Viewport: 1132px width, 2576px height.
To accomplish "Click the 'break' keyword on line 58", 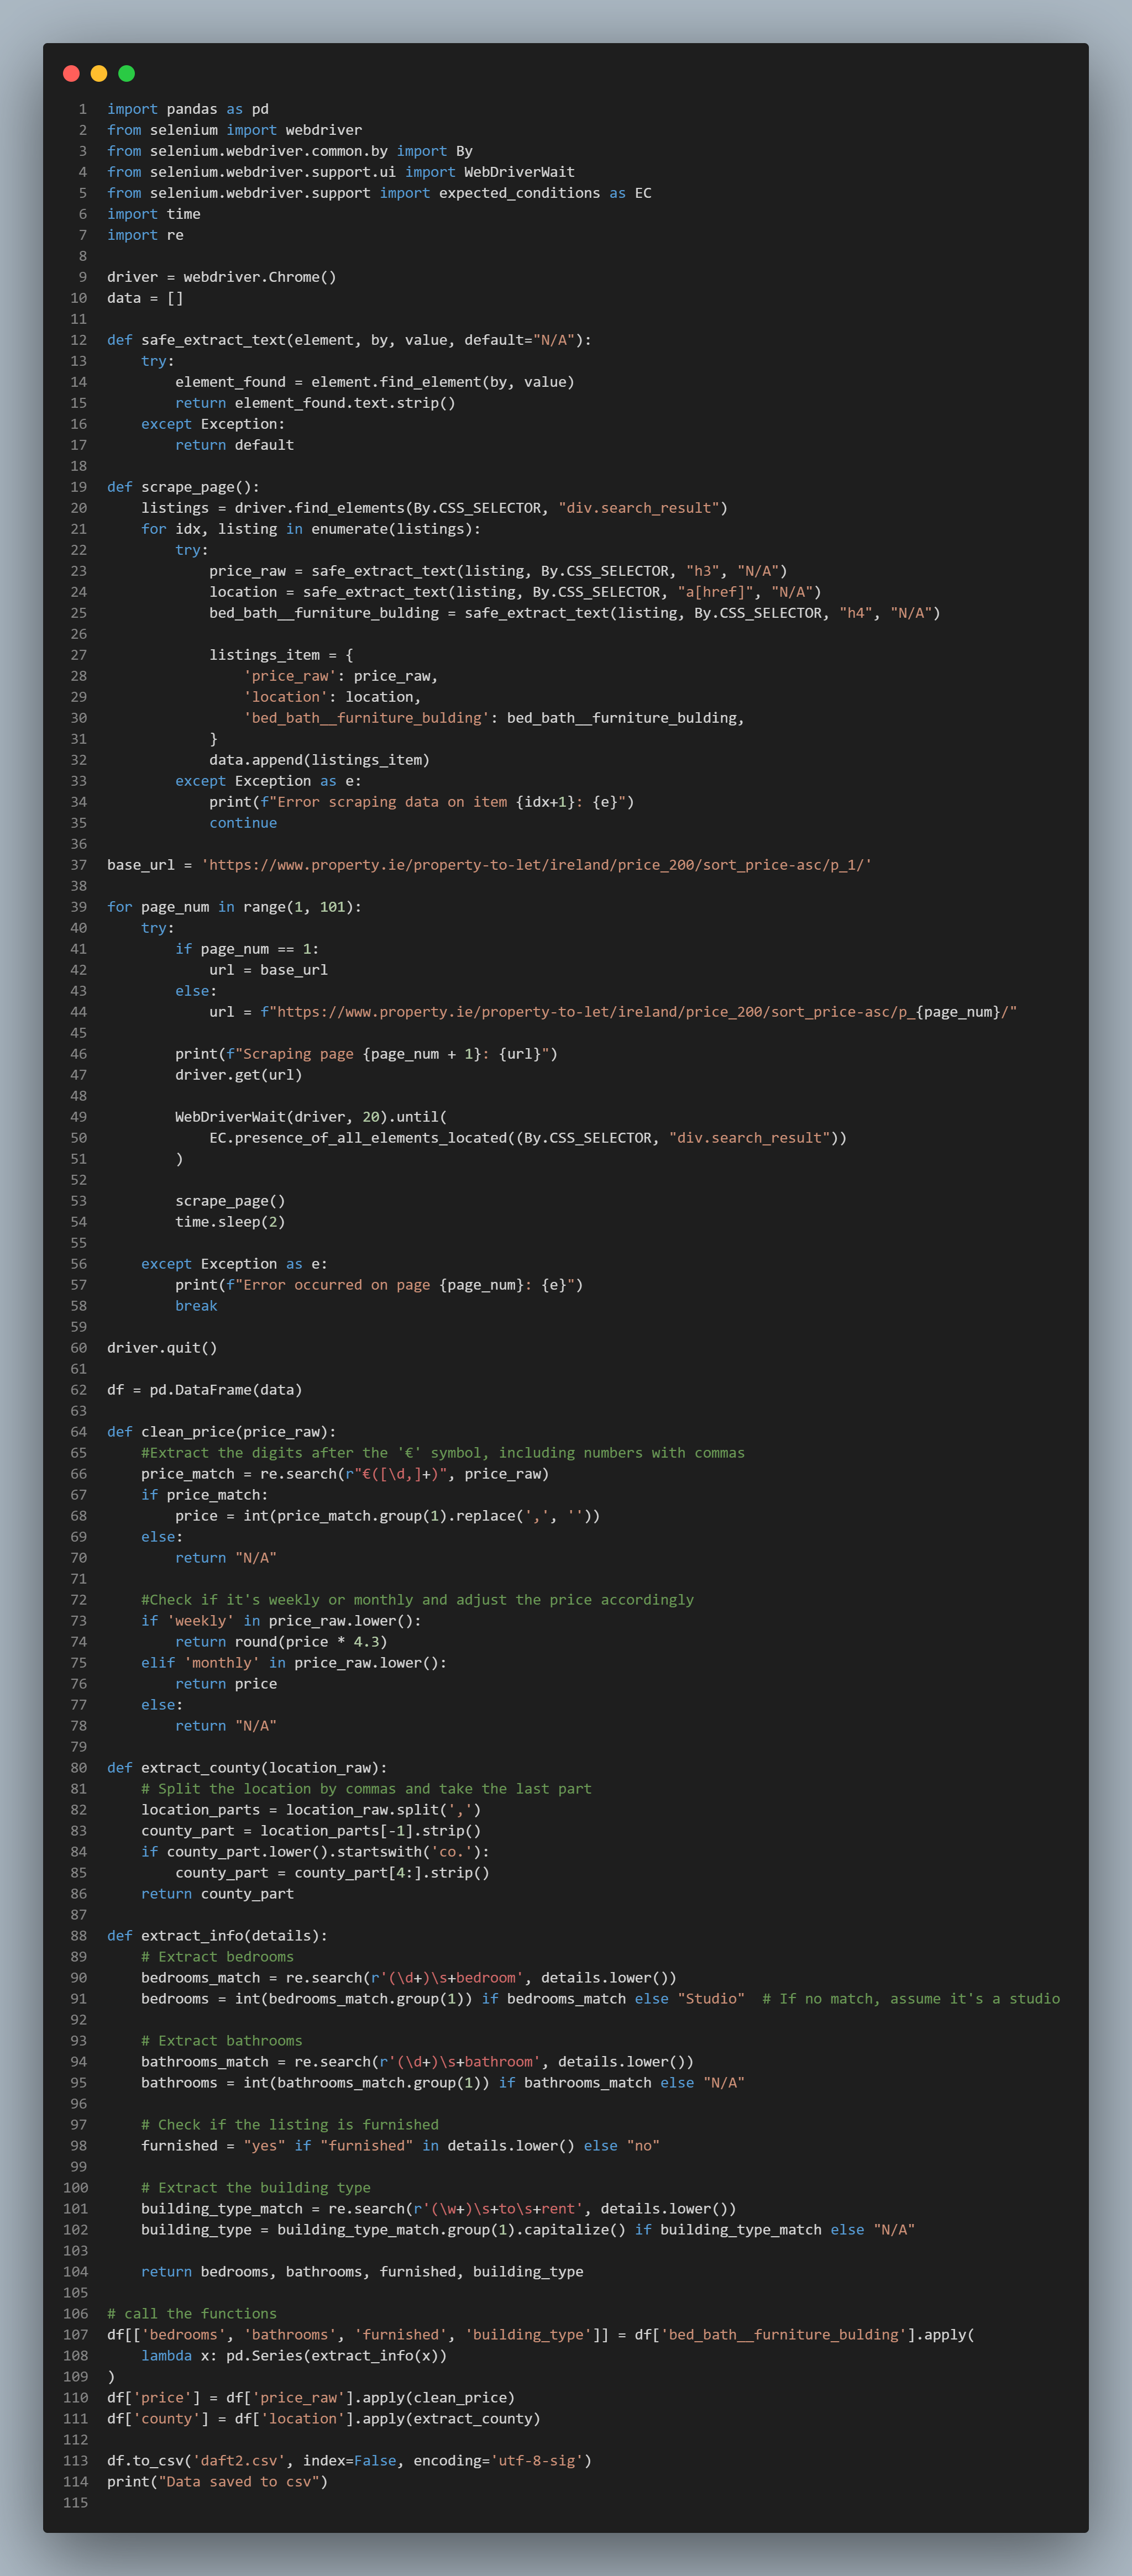I will tap(196, 1306).
